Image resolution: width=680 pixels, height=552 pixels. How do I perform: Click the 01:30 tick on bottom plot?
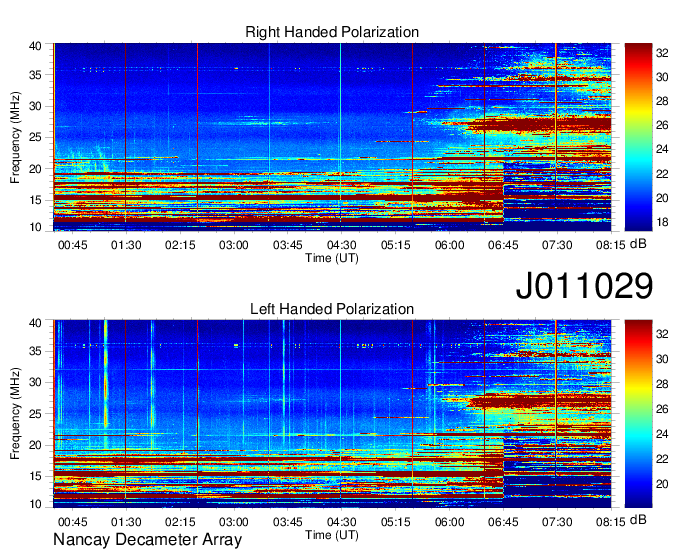coord(126,522)
